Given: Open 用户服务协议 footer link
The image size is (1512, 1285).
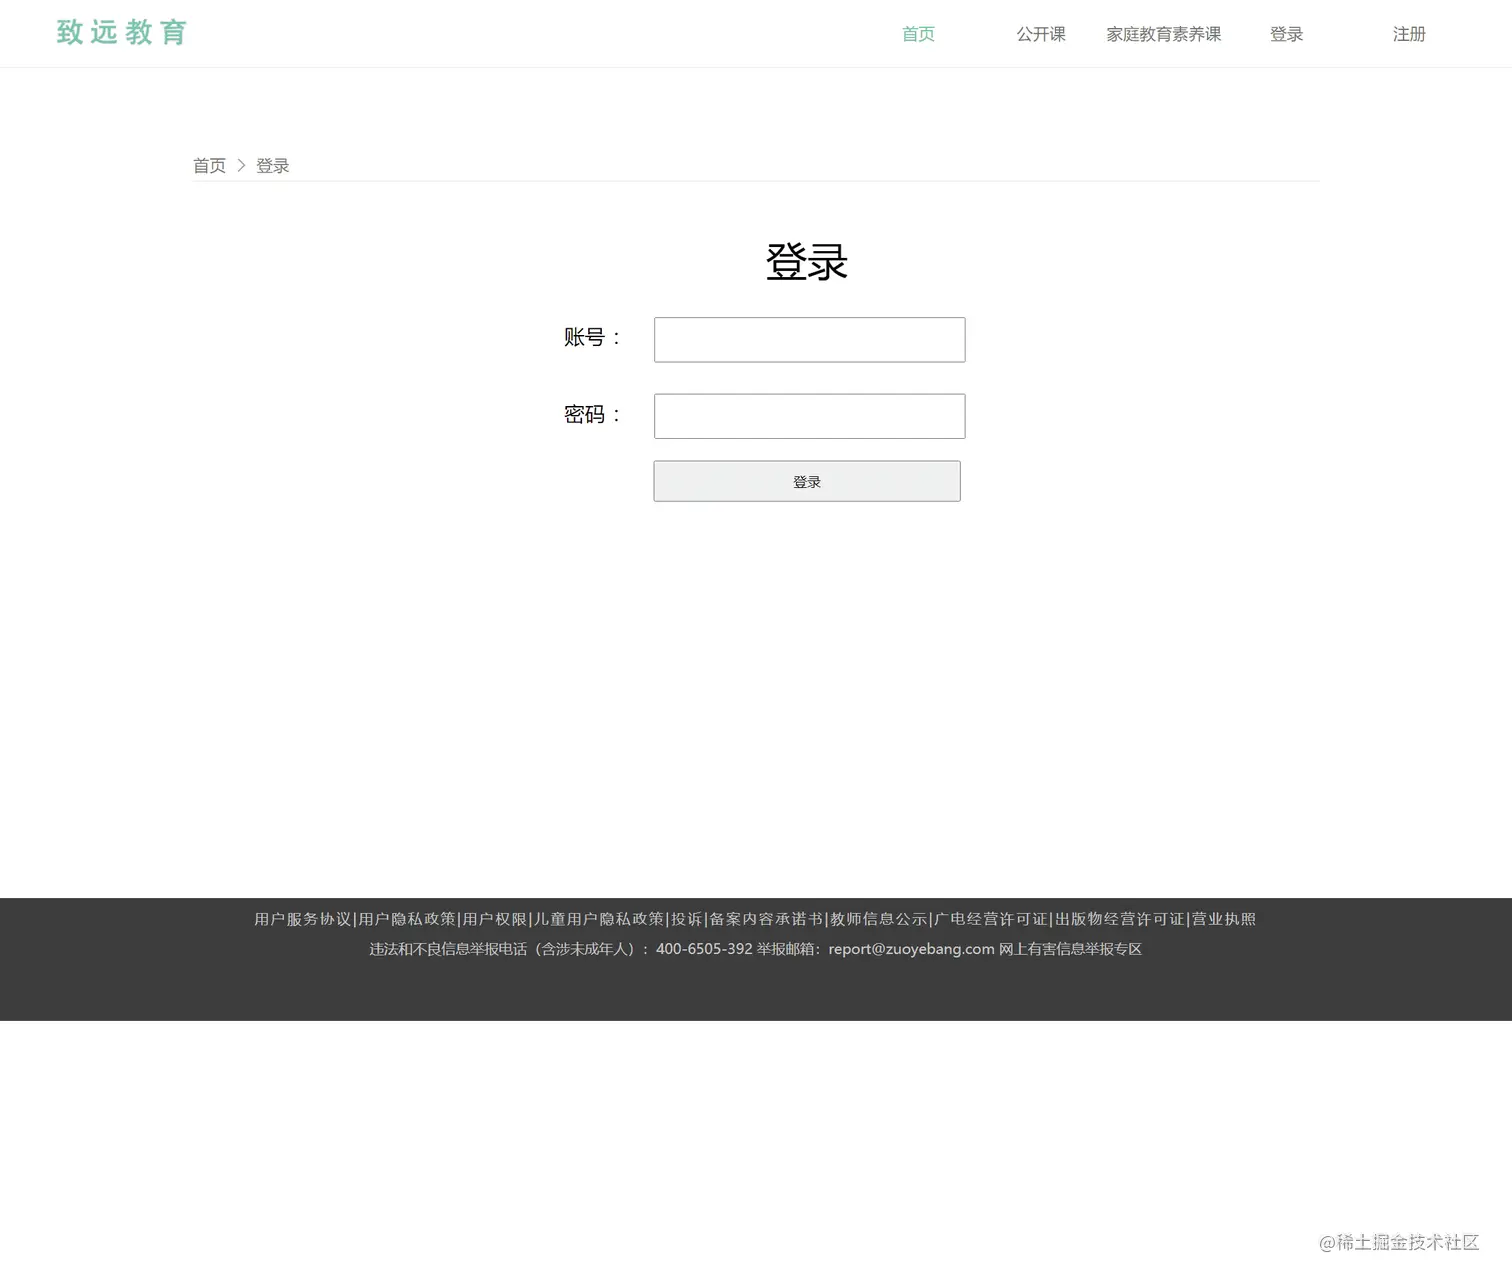Looking at the screenshot, I should click(302, 919).
